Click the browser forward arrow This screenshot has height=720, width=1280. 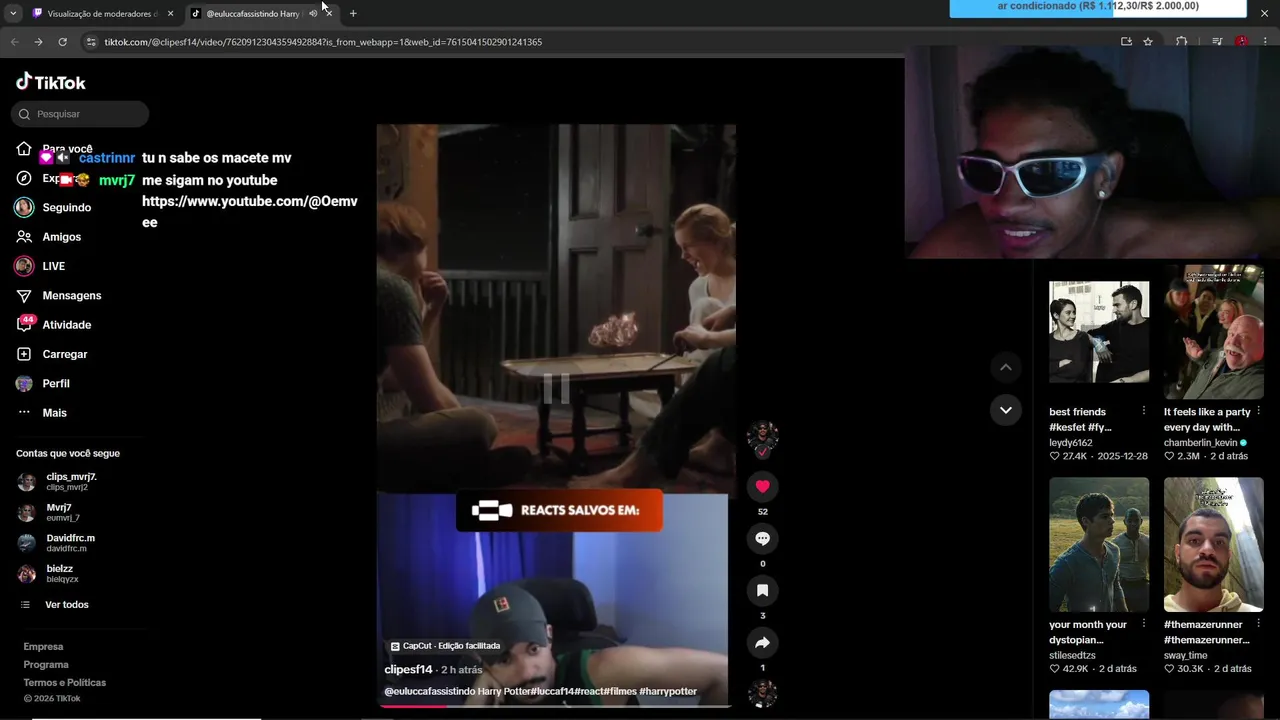click(38, 42)
